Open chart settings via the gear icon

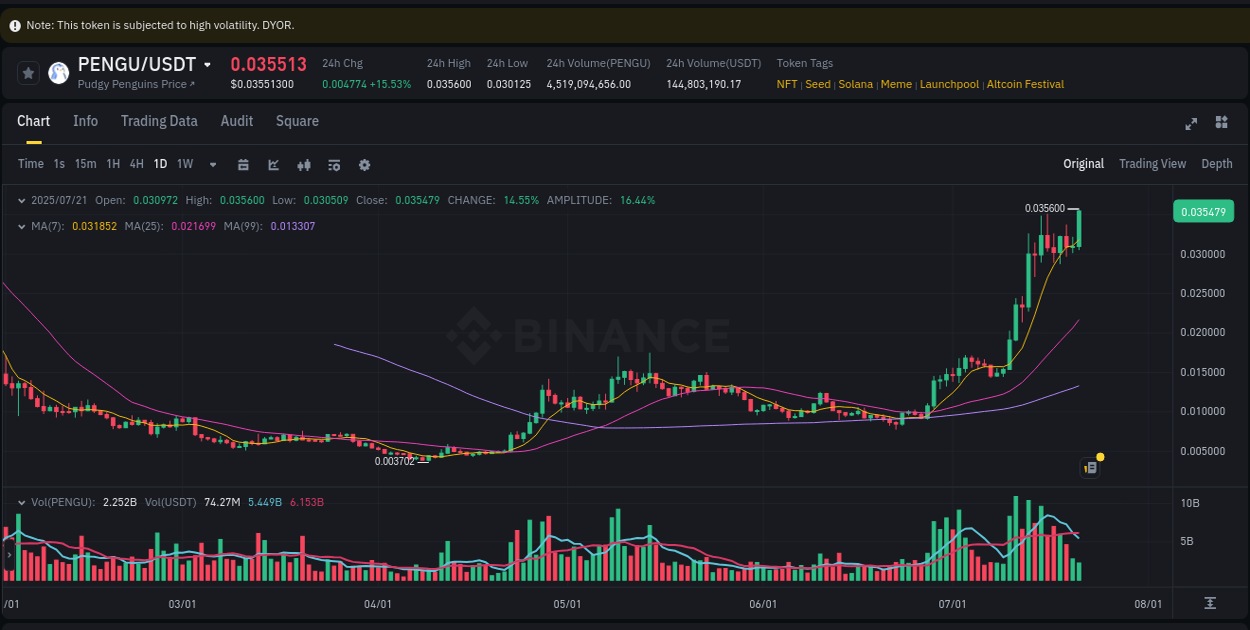coord(364,164)
